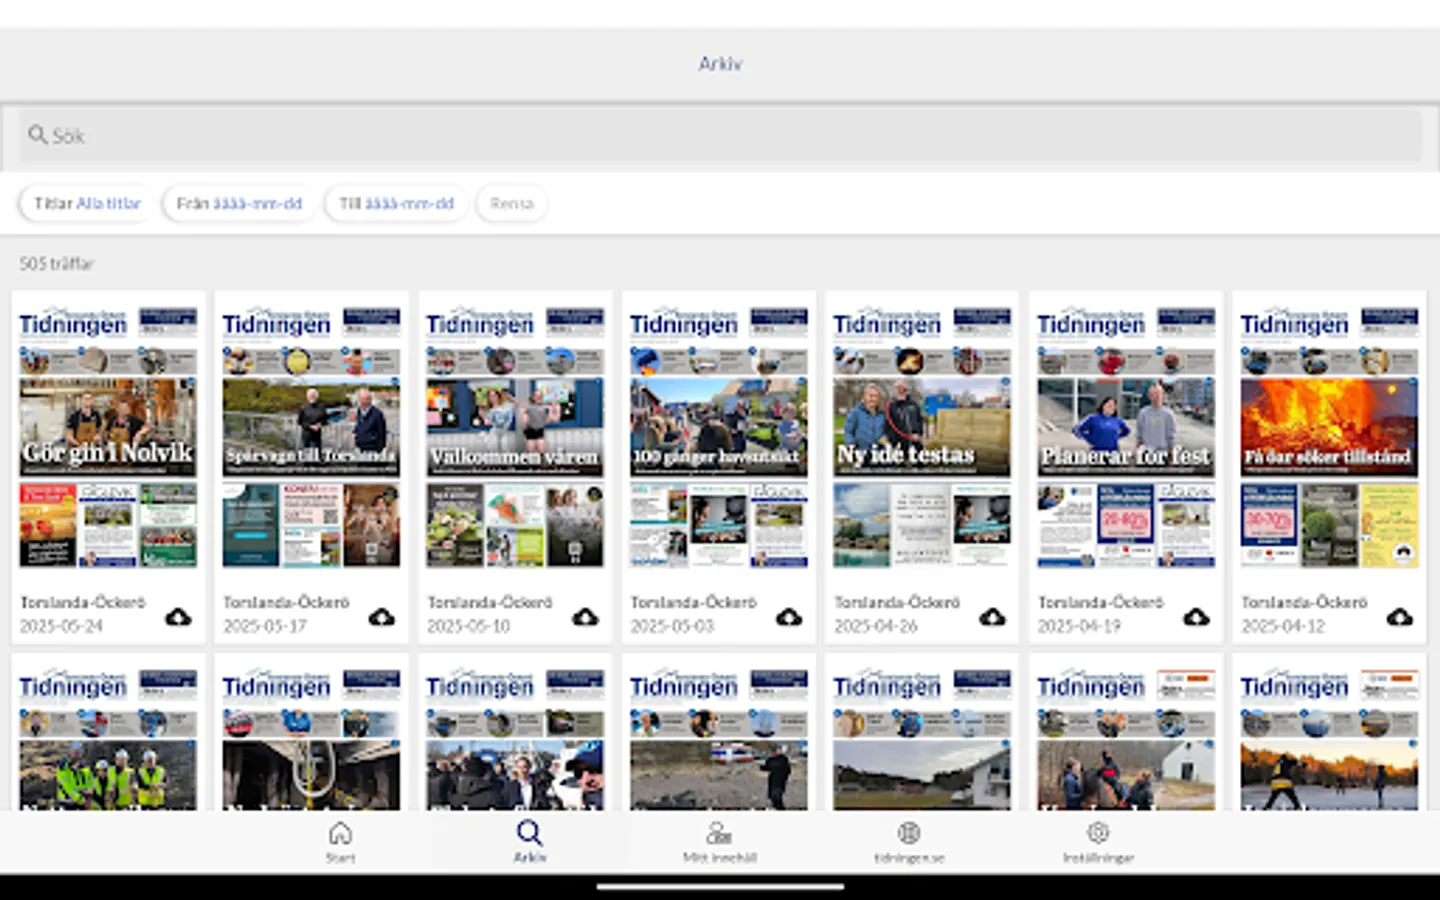
Task: Click the date text 2025-05-24
Action: [61, 626]
